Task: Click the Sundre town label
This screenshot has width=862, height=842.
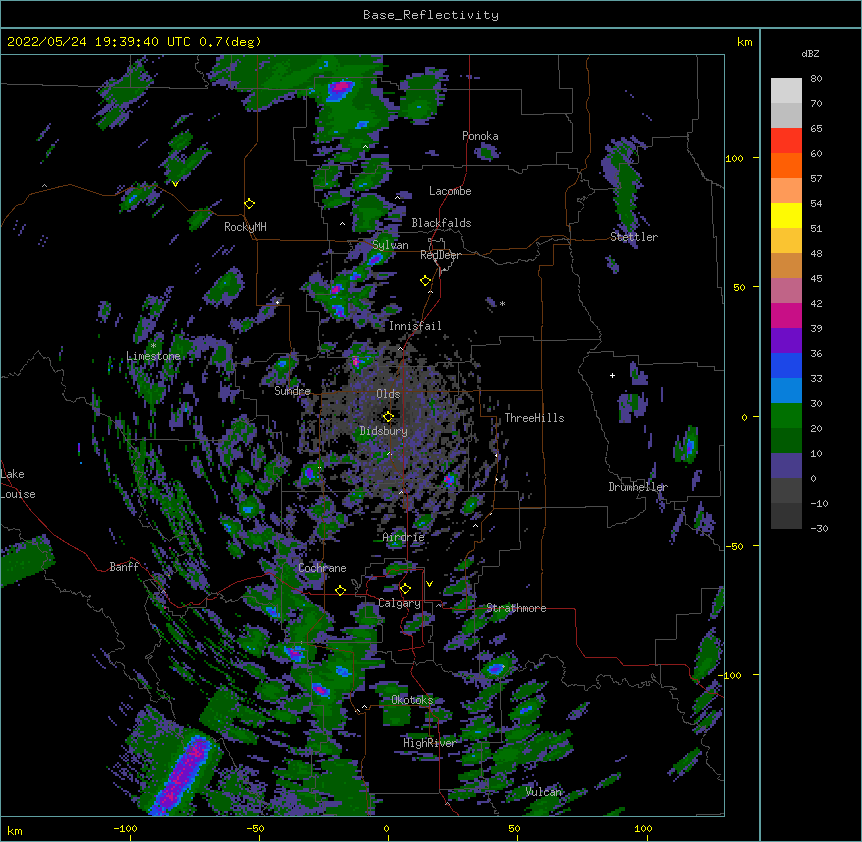Action: coord(292,391)
